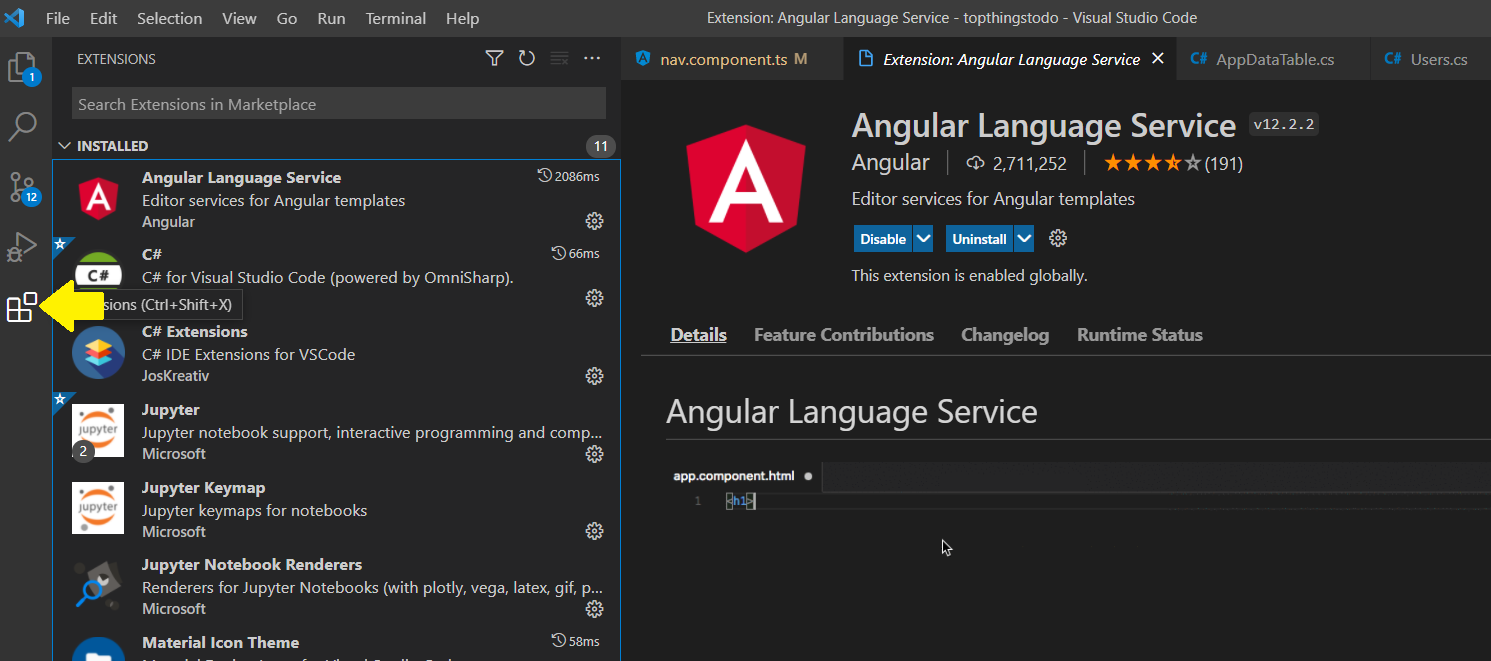Click the Jupyter Keymap list icon
Viewport: 1491px width, 661px height.
98,508
